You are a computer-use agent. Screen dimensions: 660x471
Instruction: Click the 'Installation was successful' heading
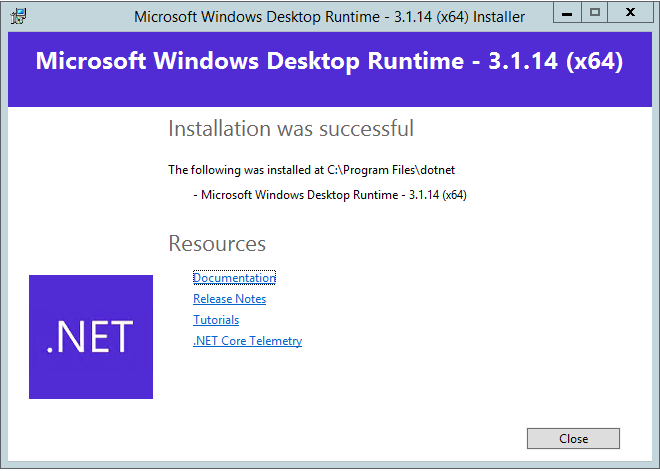pyautogui.click(x=291, y=128)
